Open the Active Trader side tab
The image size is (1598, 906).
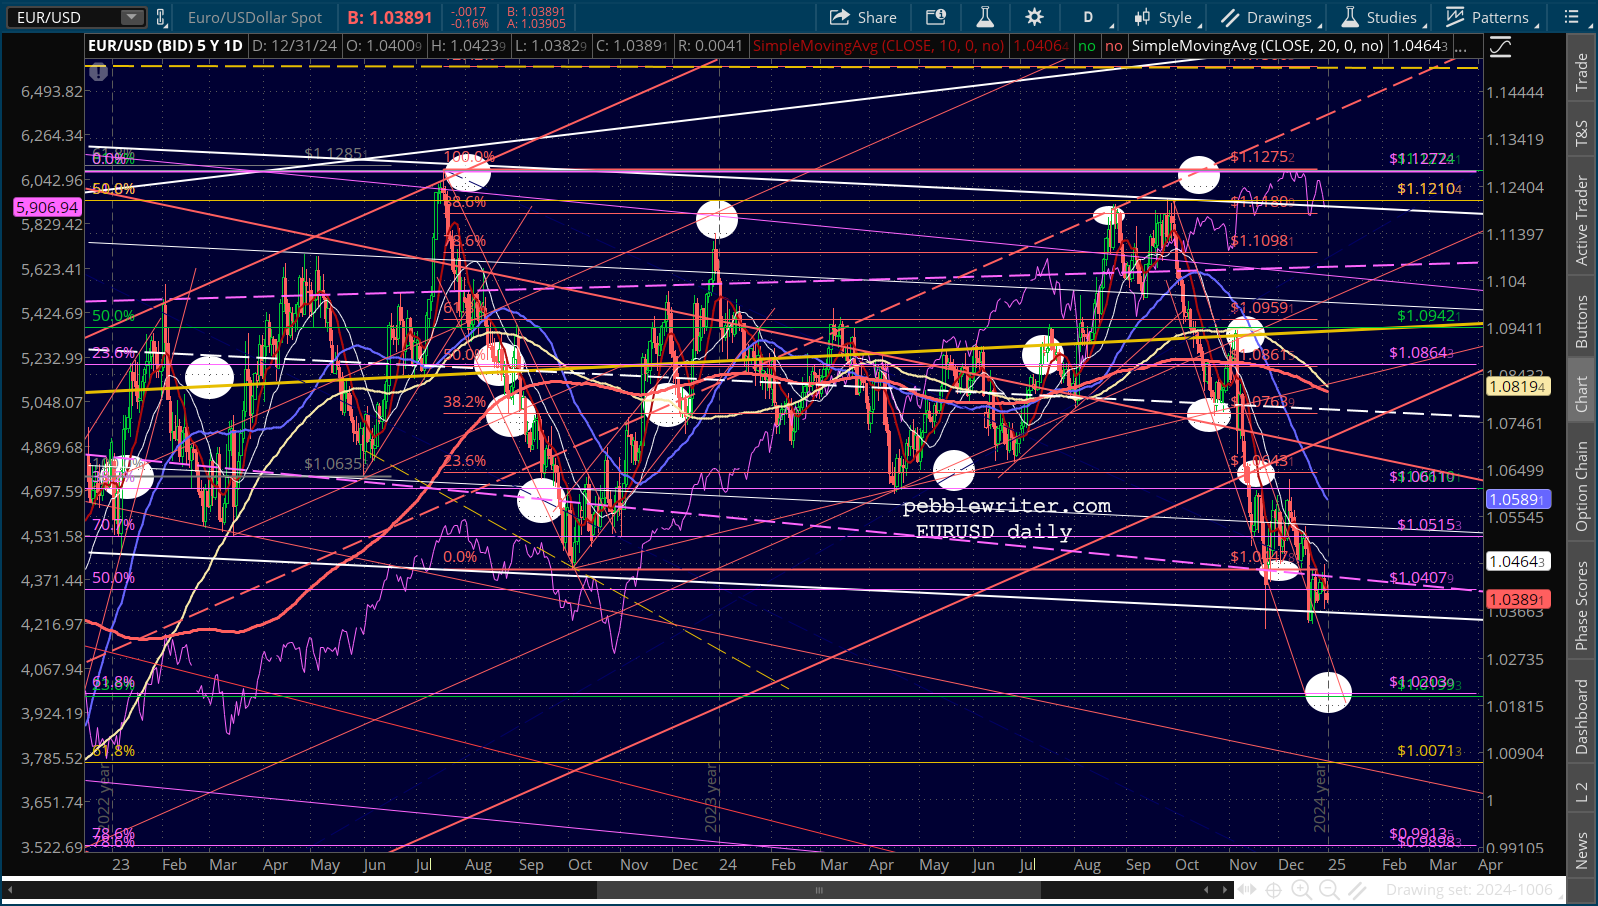tap(1581, 220)
